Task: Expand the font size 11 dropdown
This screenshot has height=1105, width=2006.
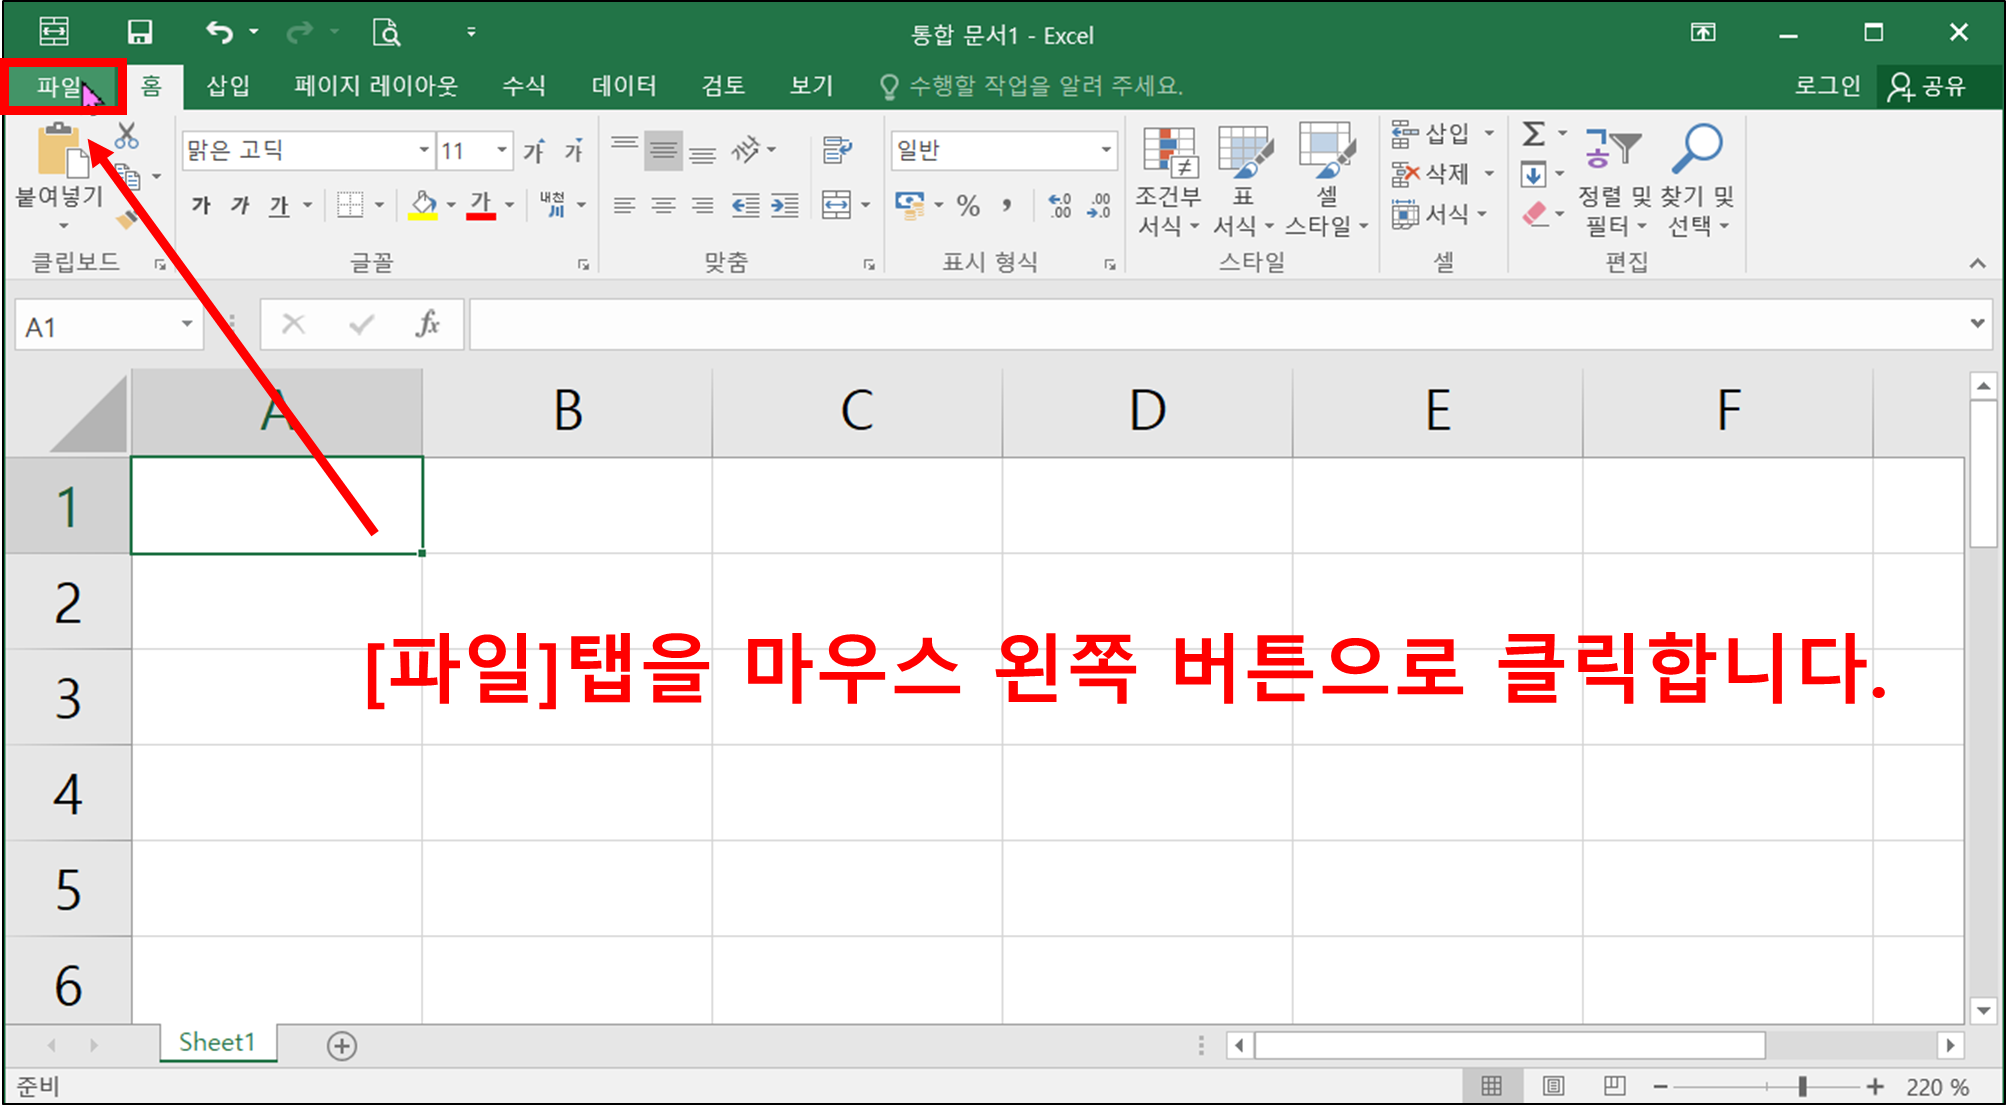Action: [502, 150]
